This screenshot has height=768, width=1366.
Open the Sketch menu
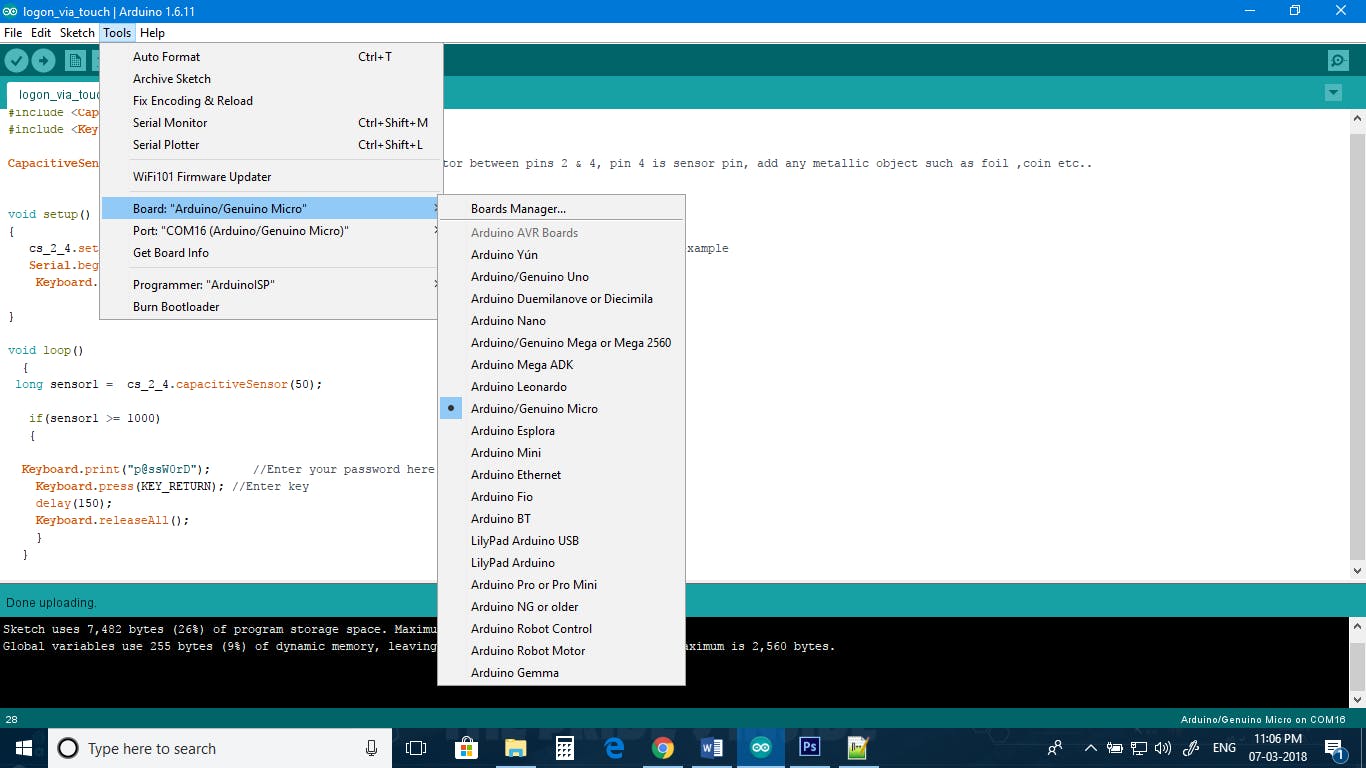(77, 33)
